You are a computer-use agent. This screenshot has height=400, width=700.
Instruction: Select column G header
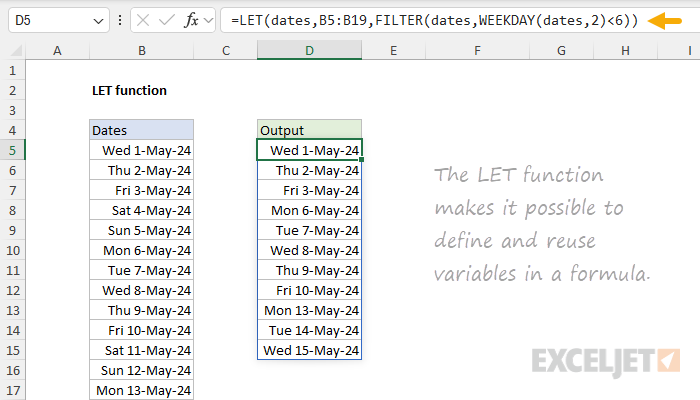click(x=561, y=50)
